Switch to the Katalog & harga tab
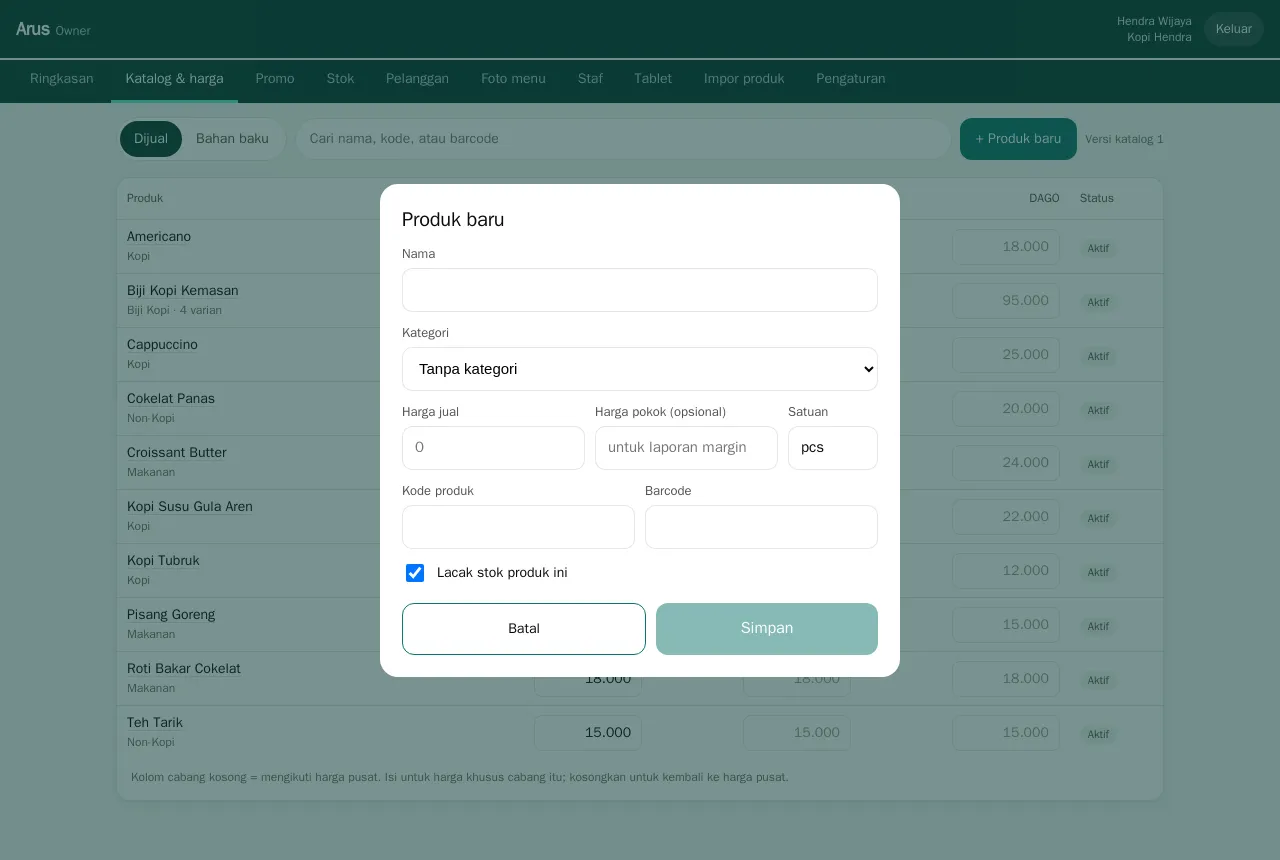 tap(175, 79)
